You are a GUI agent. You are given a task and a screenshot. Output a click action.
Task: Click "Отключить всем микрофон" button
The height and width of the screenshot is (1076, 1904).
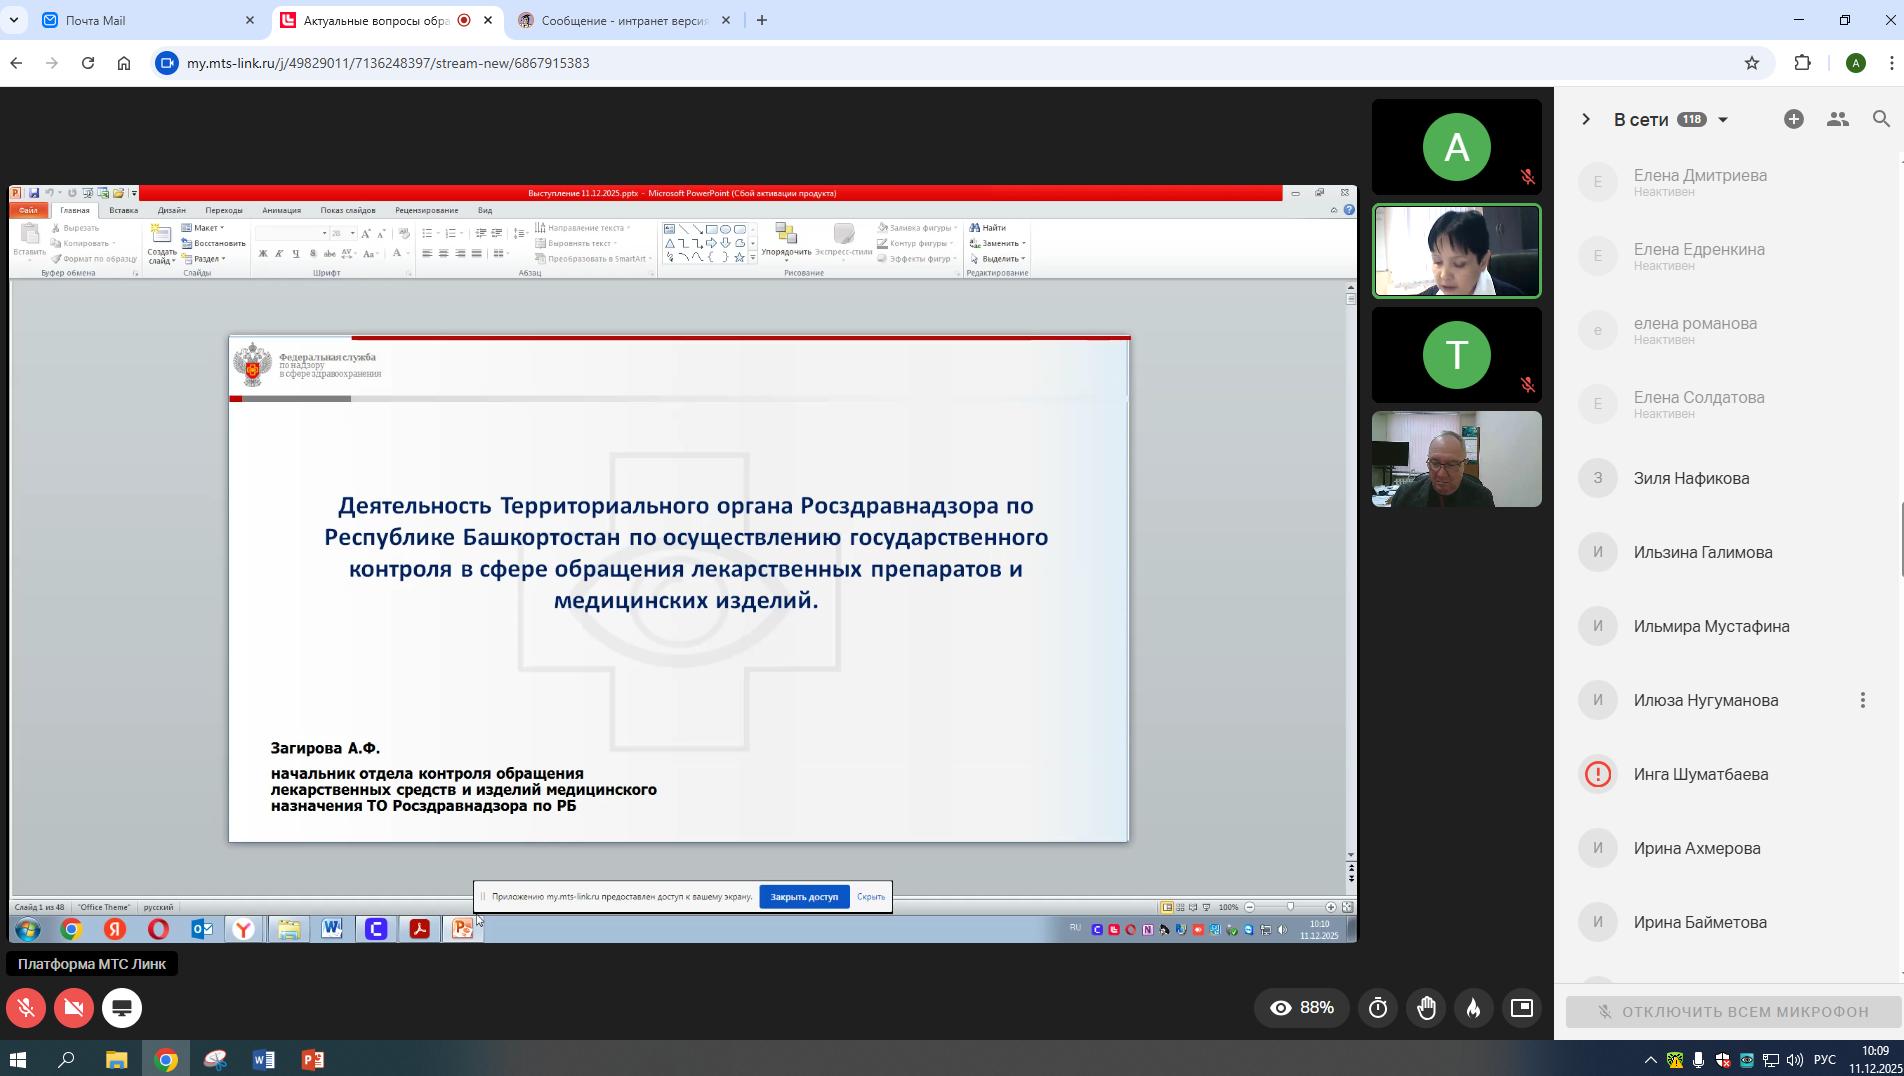[x=1733, y=1012]
